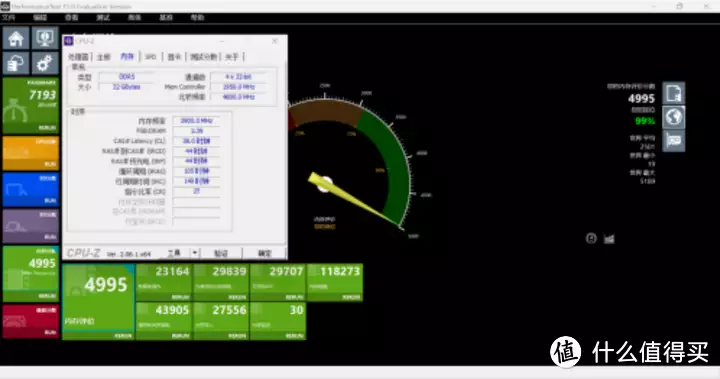Click the system information monitor icon
The width and height of the screenshot is (720, 379).
pos(45,38)
